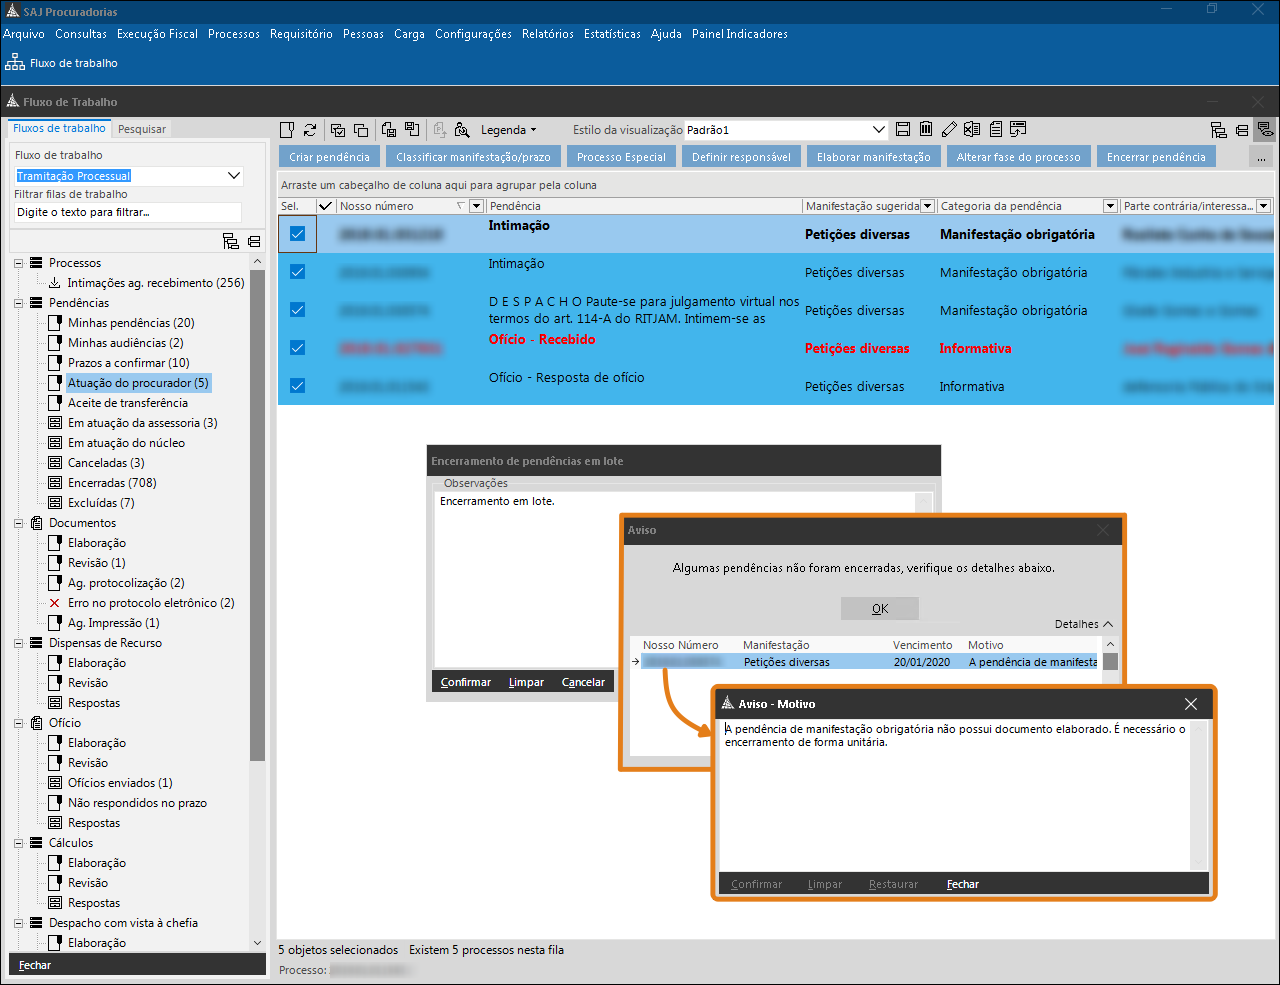1280x985 pixels.
Task: Click the pencil edit icon in the toolbar
Action: pyautogui.click(x=949, y=129)
